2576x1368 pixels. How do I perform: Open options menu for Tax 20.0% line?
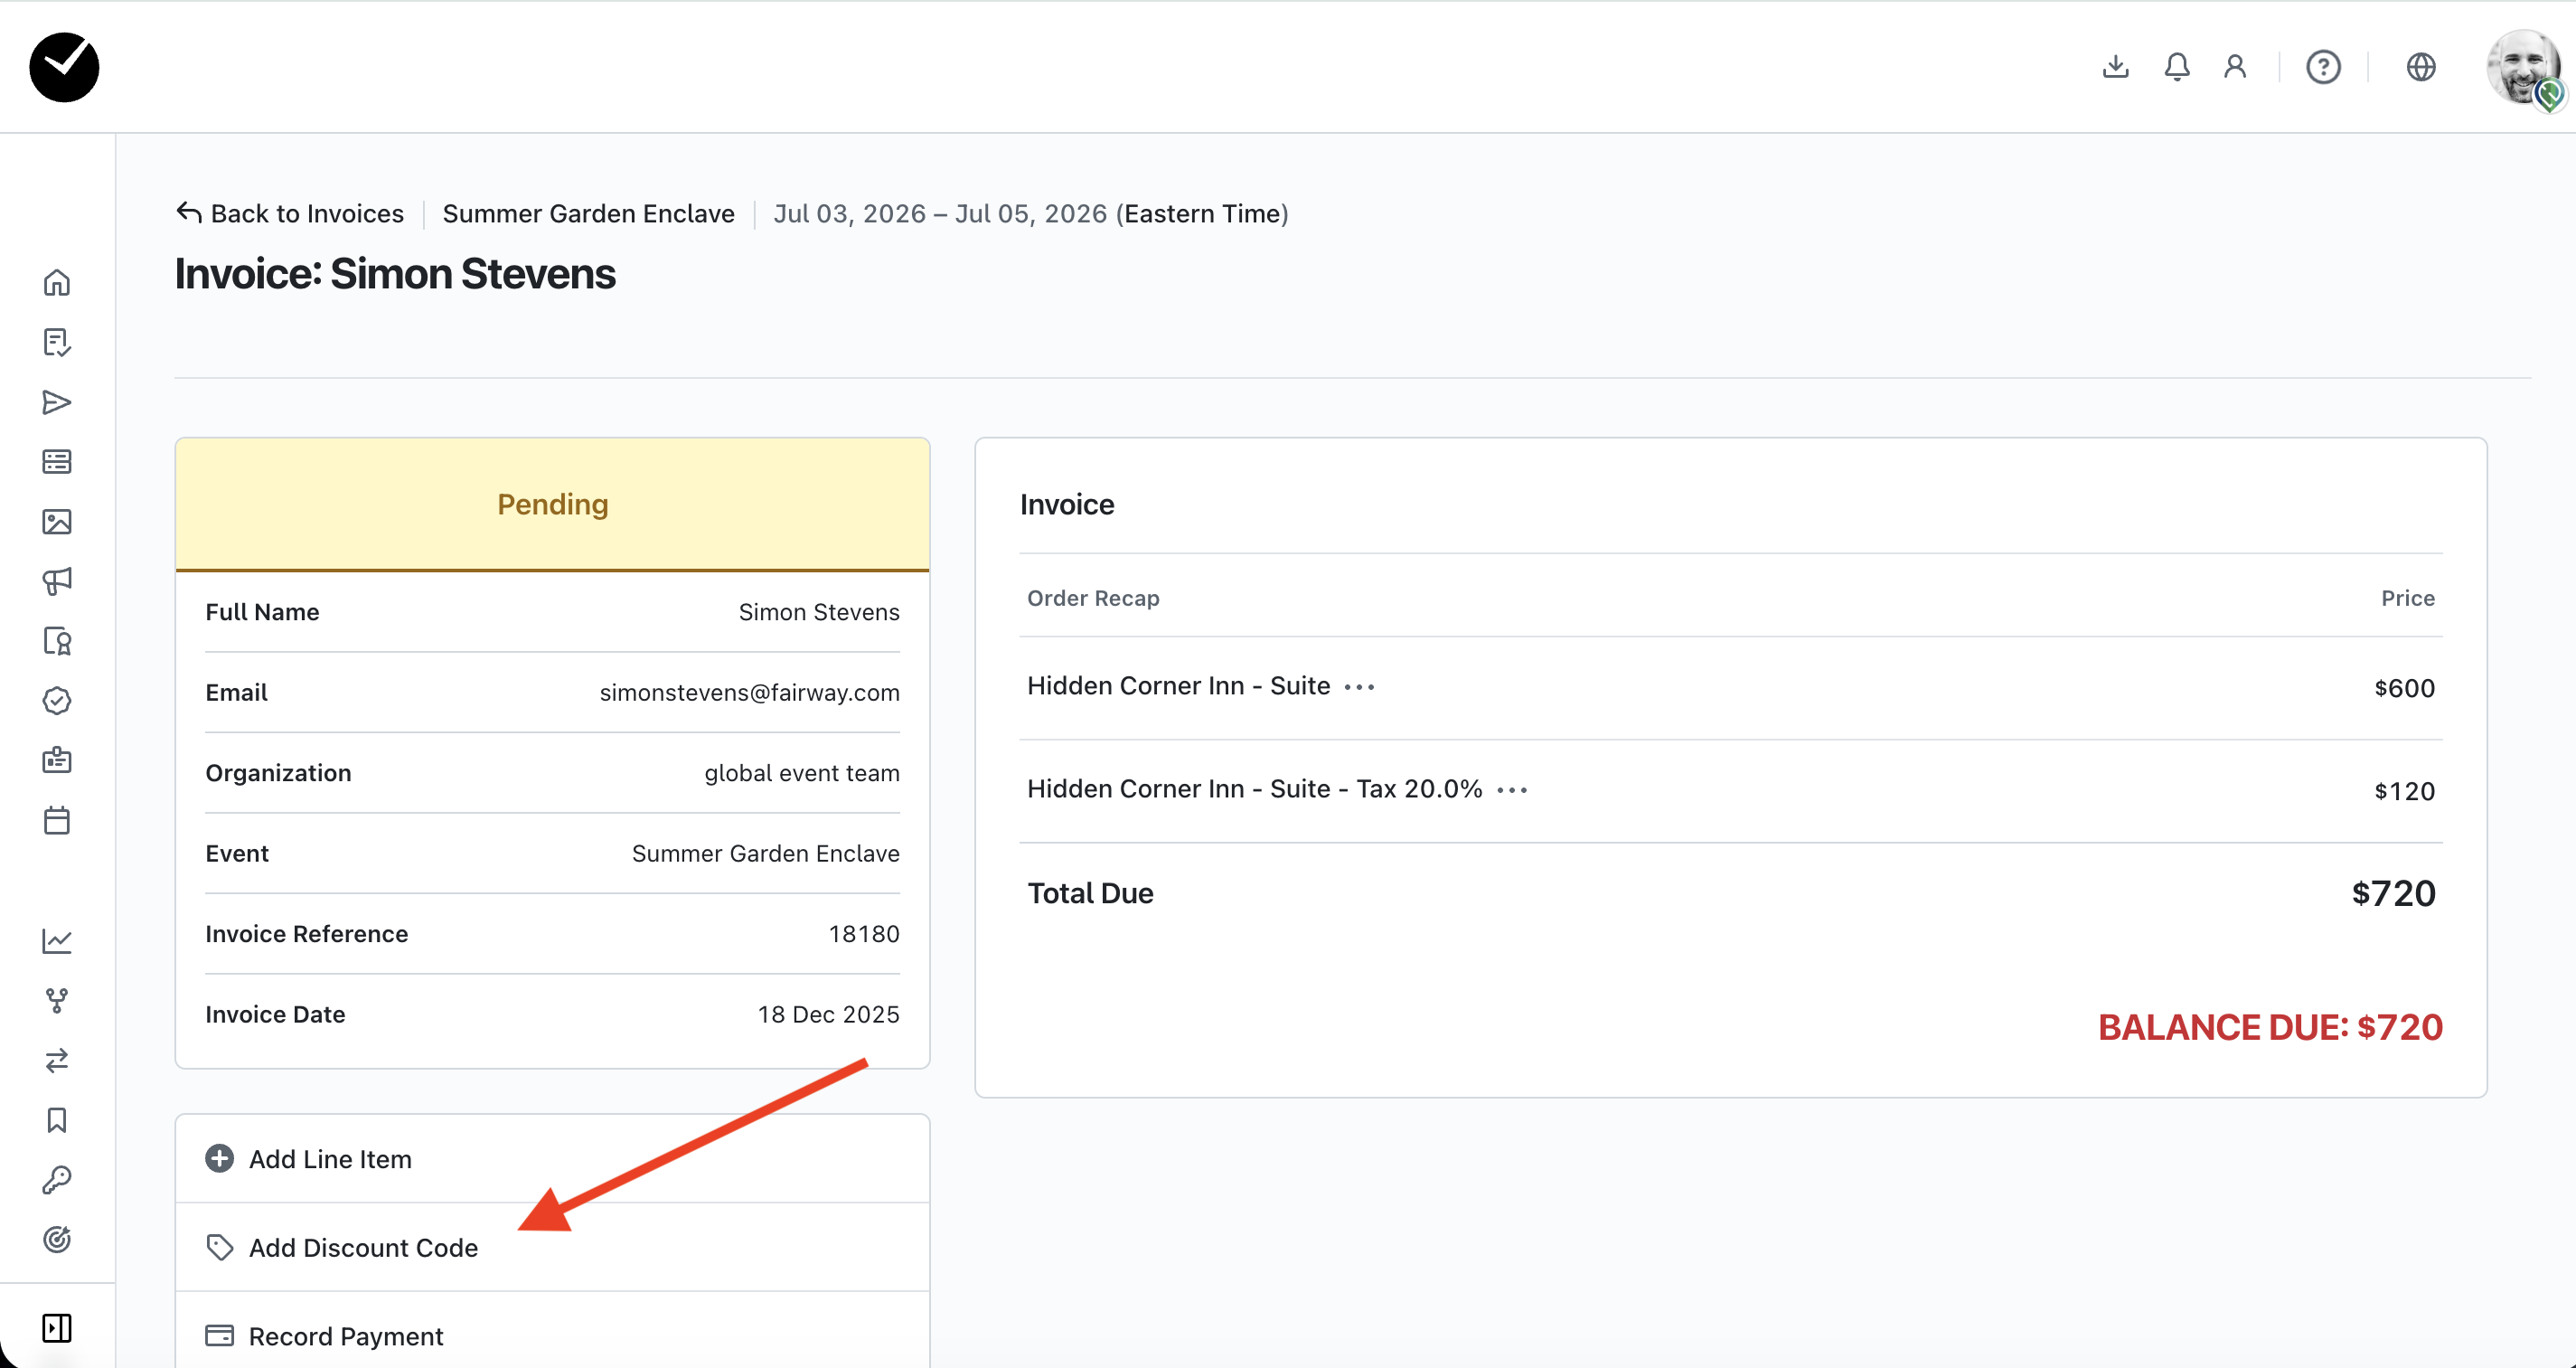(x=1511, y=790)
